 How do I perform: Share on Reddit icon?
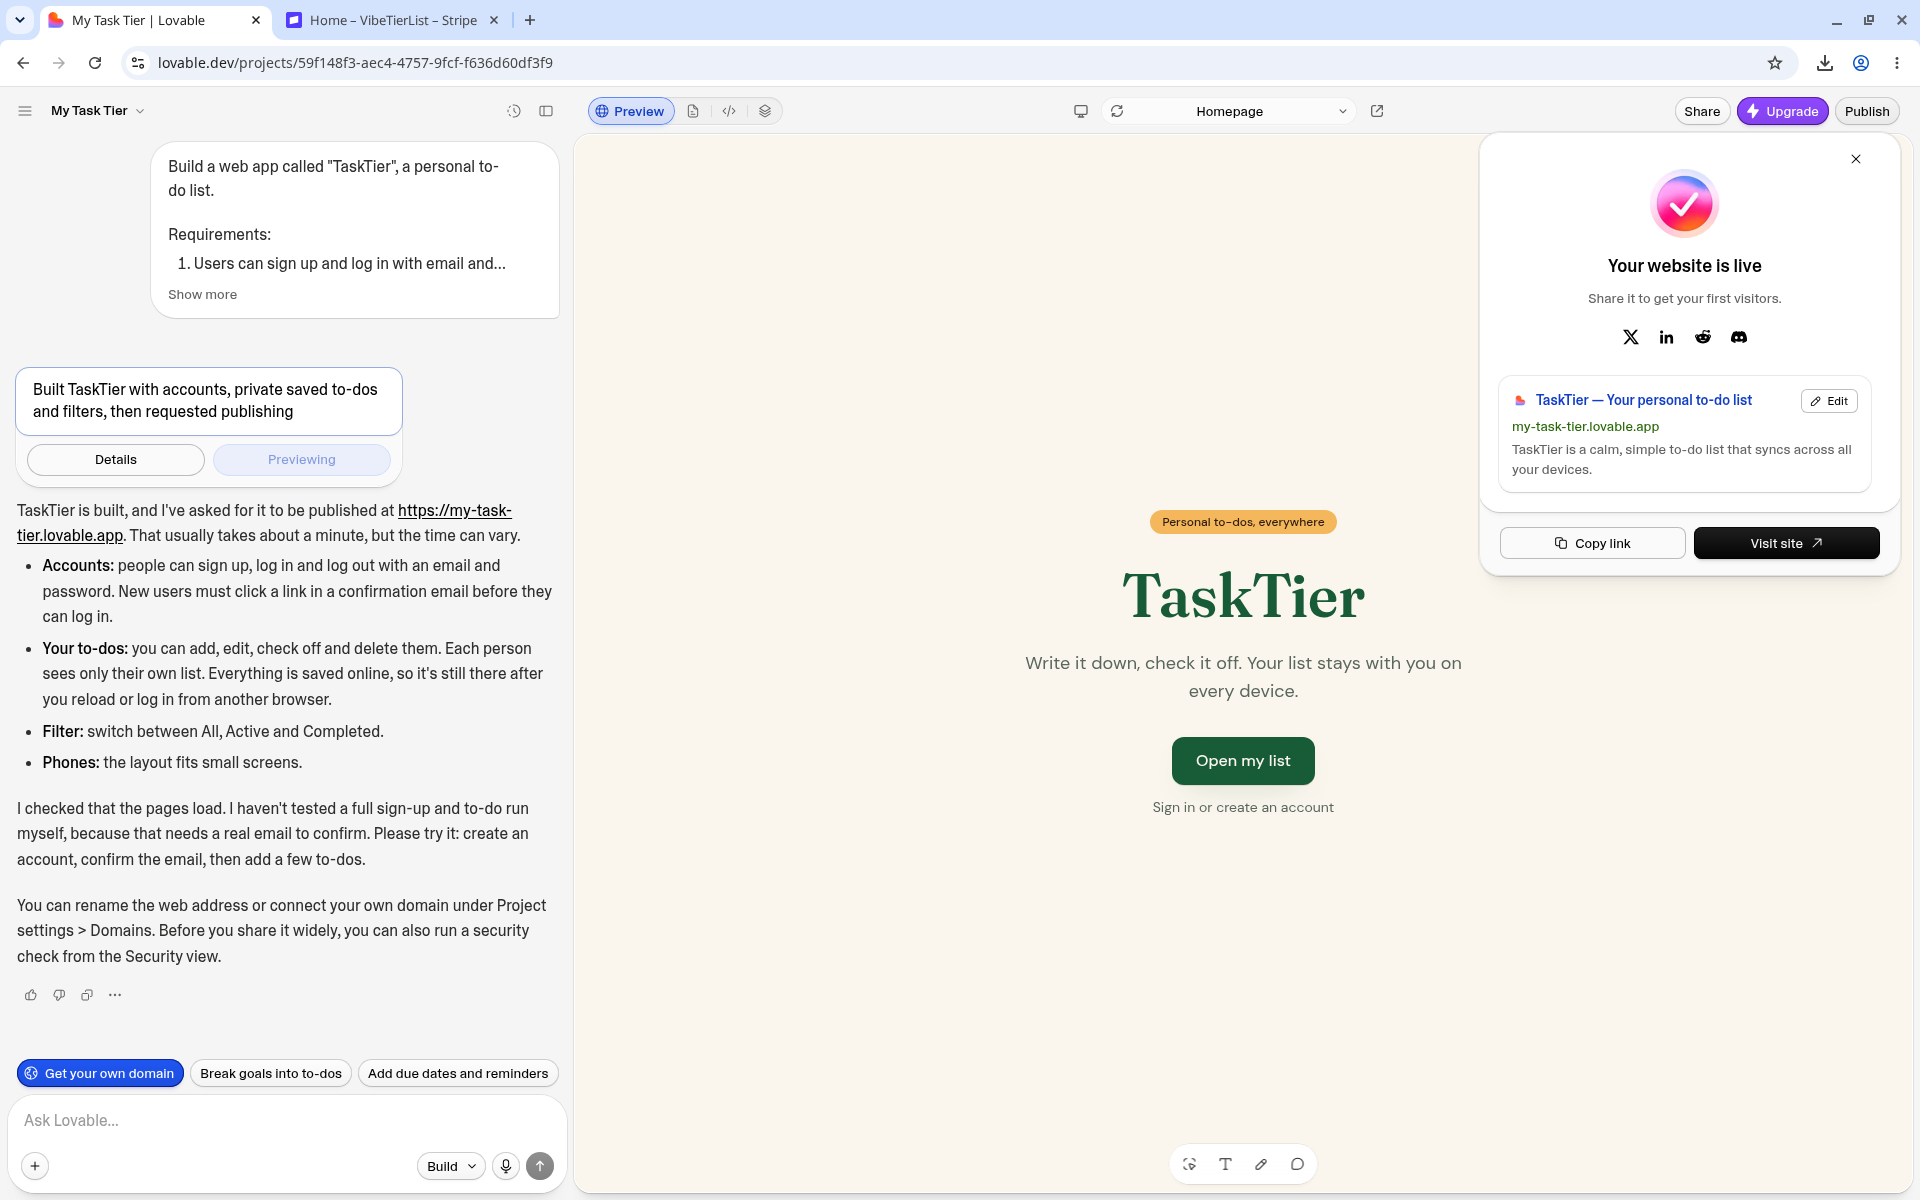[x=1703, y=337]
